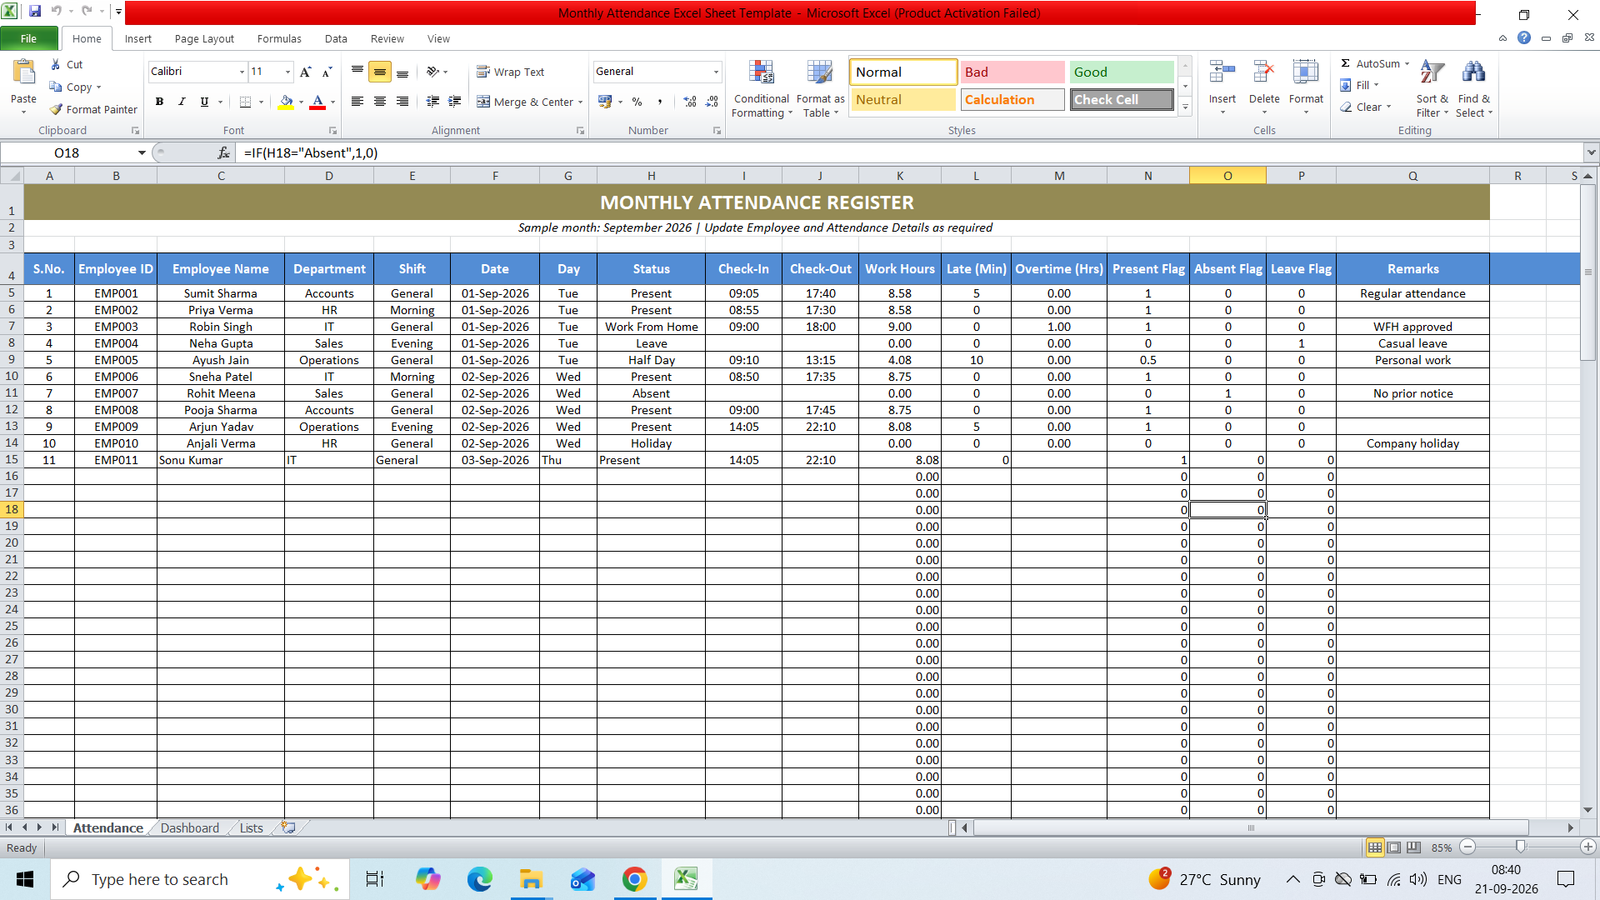Apply the Check Cell style
The image size is (1600, 900).
click(1121, 100)
